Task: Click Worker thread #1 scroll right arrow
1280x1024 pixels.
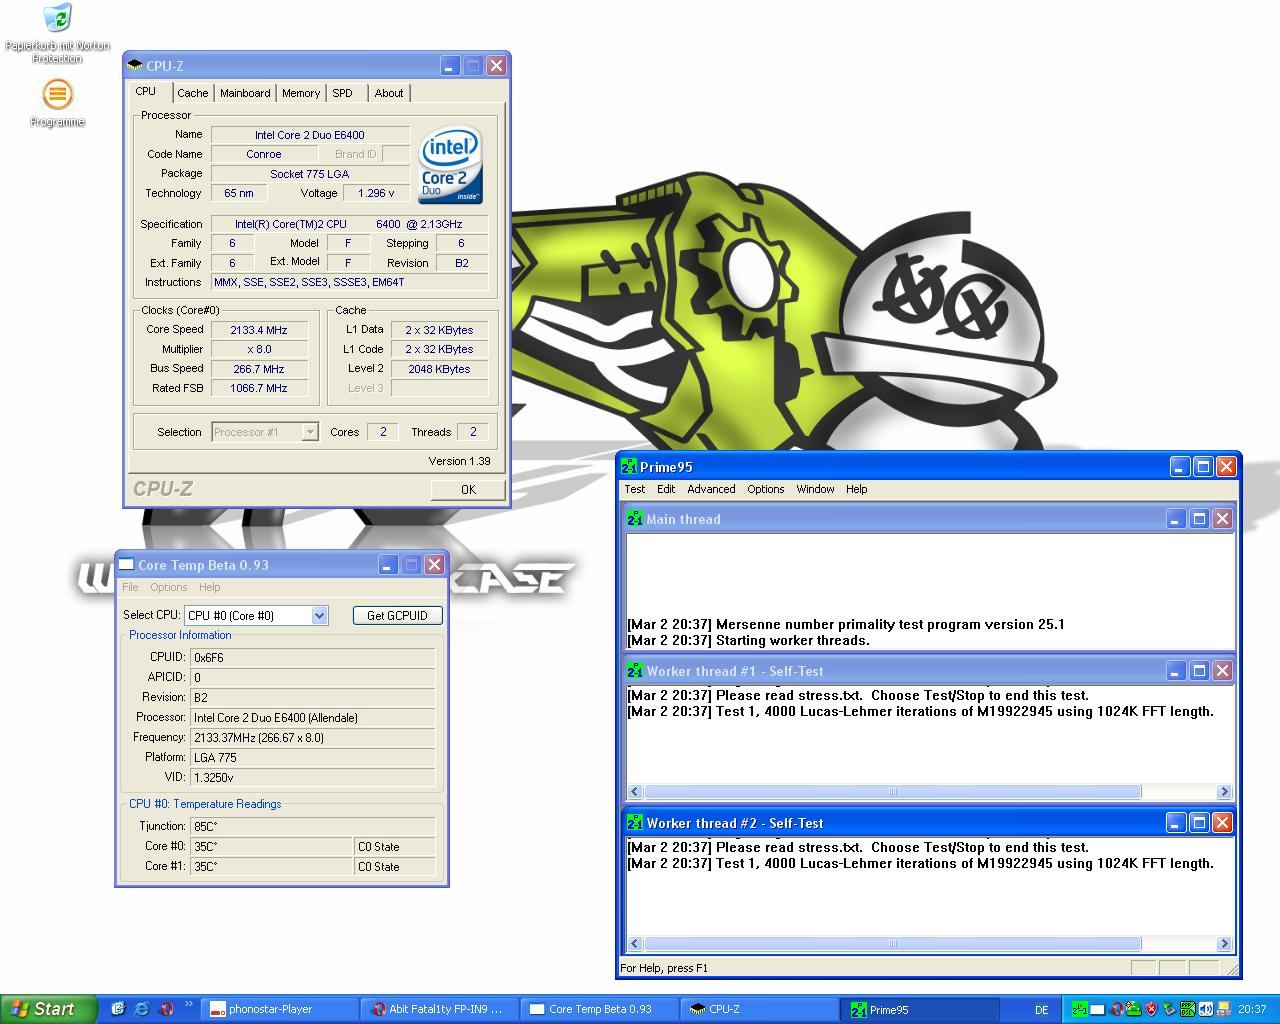Action: (1223, 791)
